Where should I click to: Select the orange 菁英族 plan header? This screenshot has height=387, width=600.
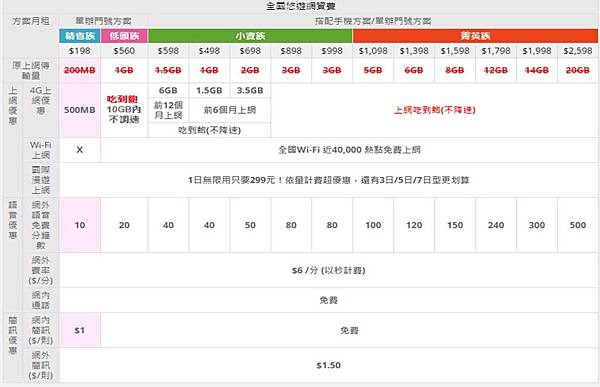pyautogui.click(x=475, y=36)
